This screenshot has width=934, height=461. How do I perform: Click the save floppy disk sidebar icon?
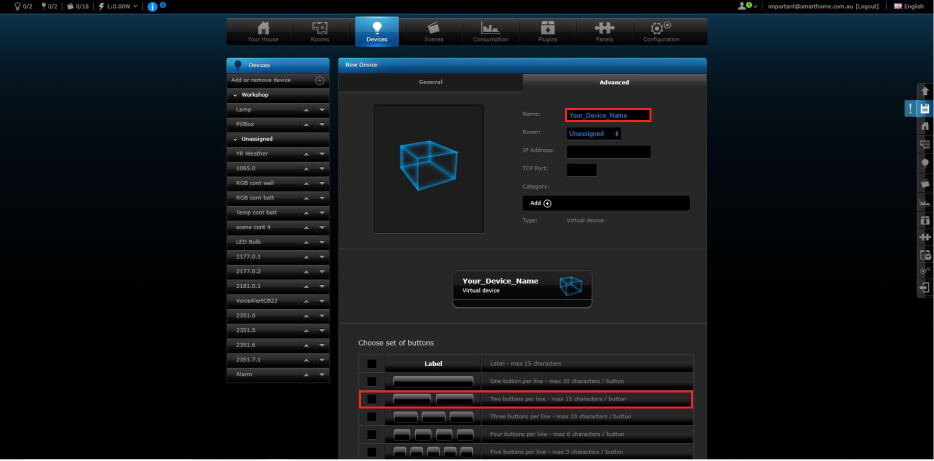tap(924, 109)
